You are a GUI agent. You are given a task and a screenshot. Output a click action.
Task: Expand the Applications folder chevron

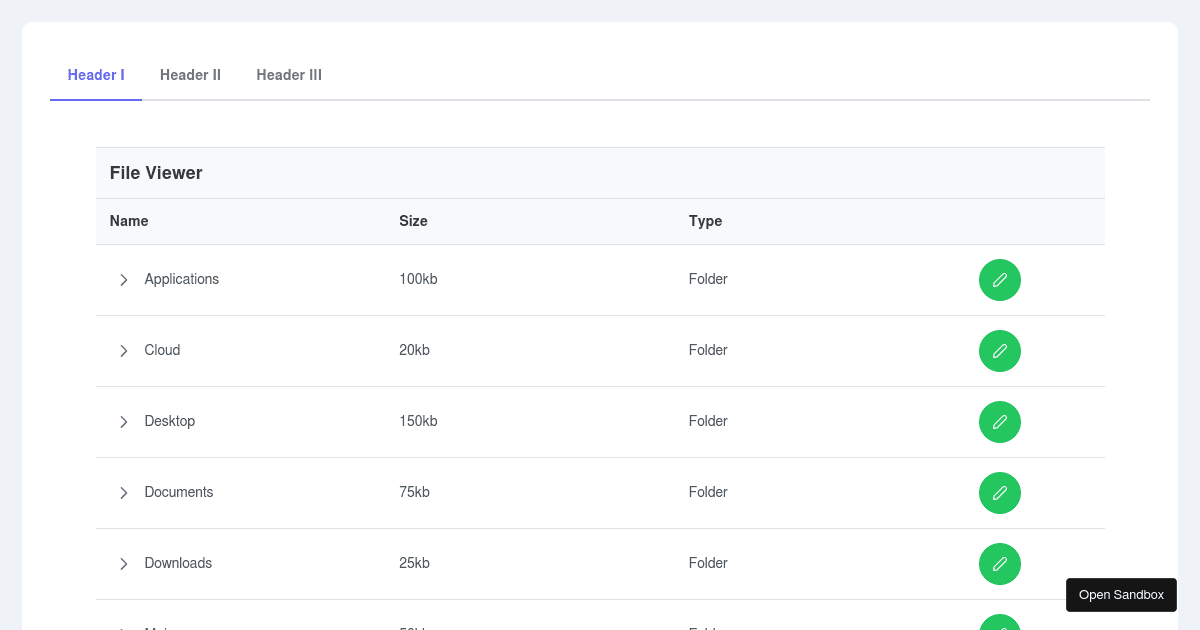124,280
